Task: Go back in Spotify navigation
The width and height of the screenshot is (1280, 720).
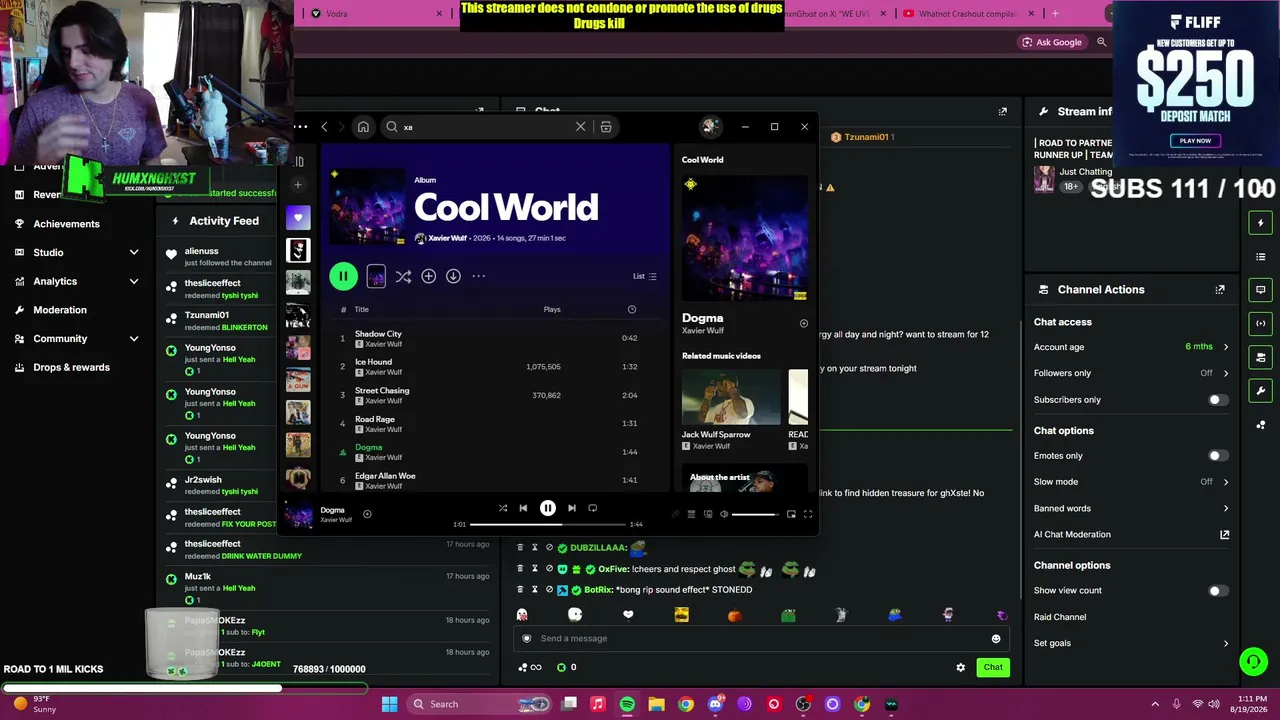Action: [x=324, y=127]
